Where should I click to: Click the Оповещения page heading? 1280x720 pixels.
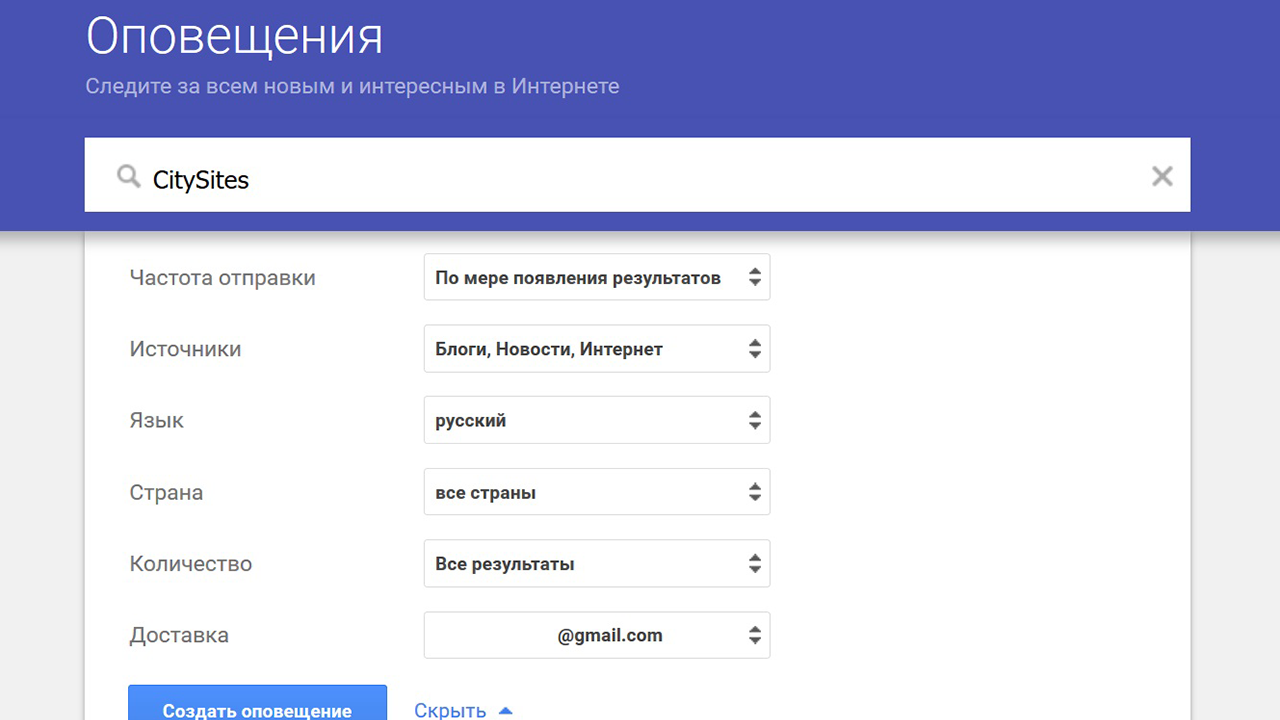[x=235, y=37]
